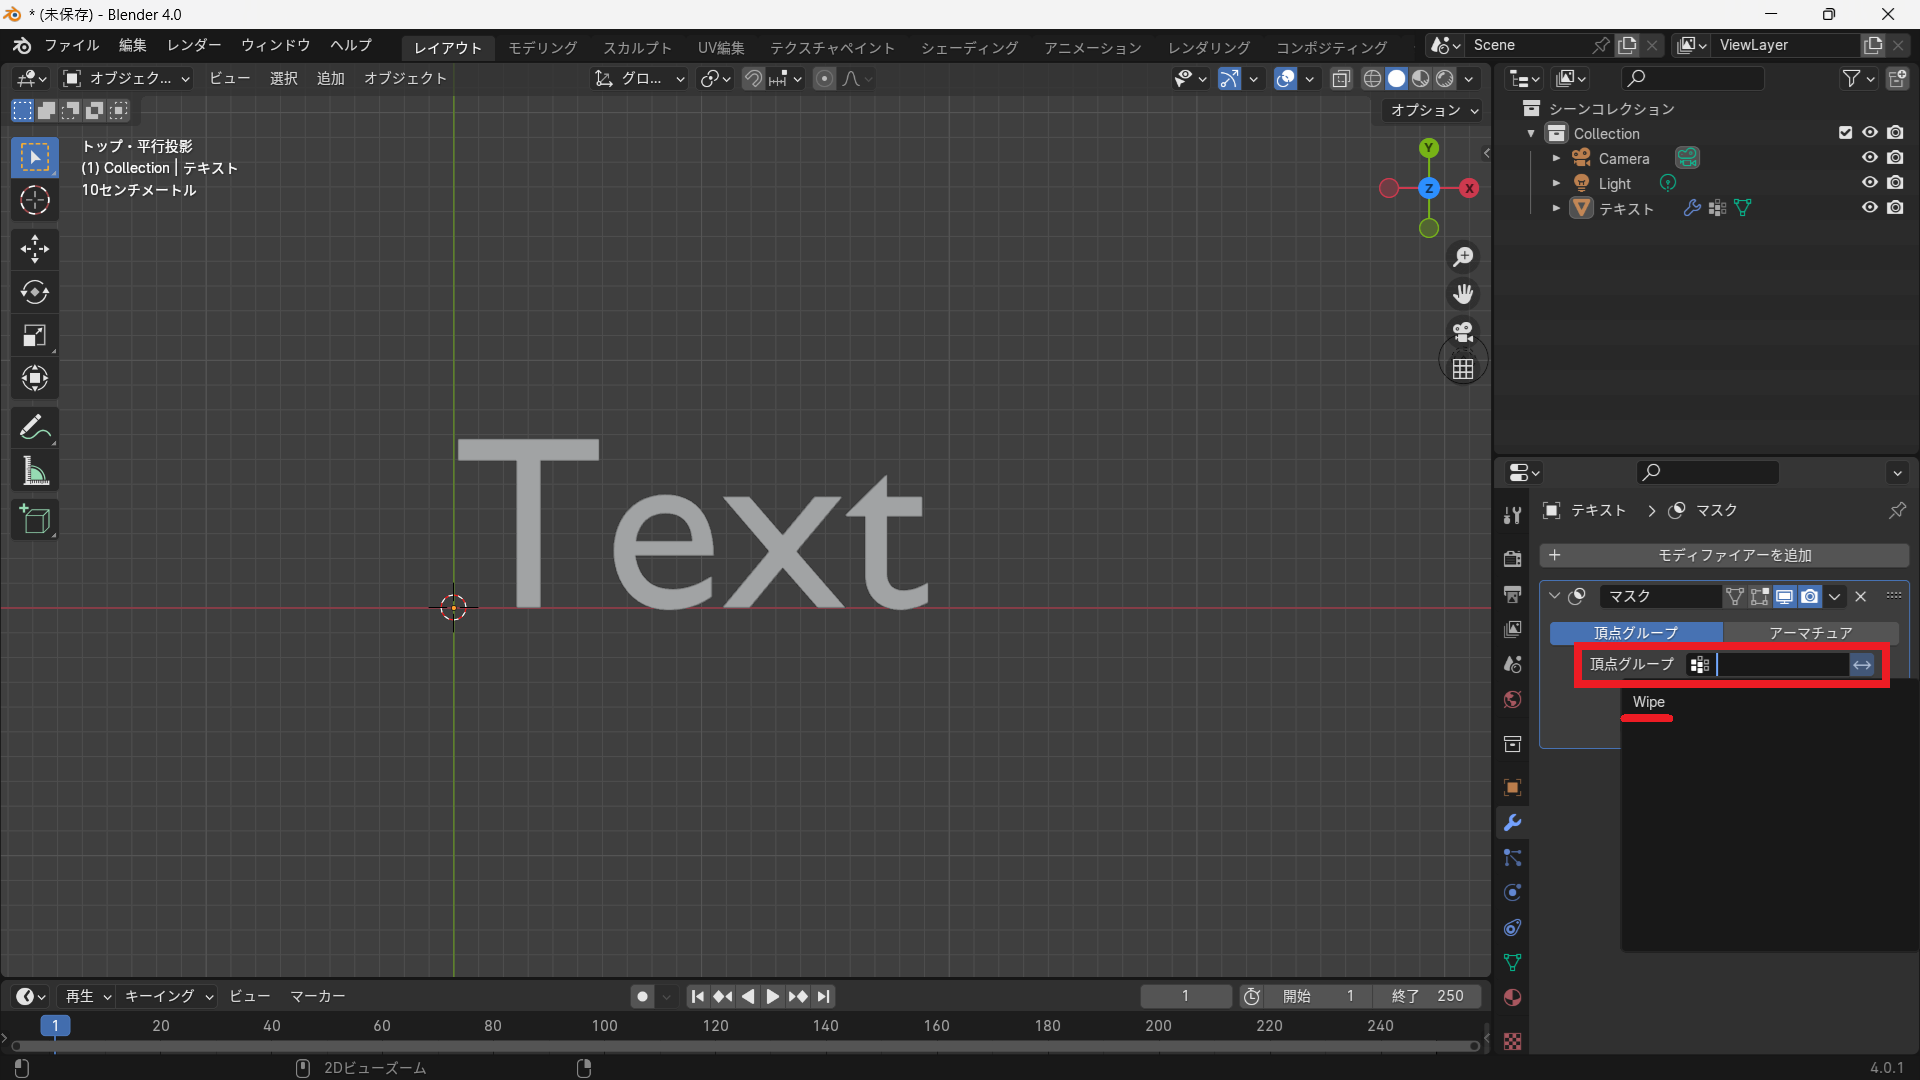Activate the 3D Cursor tool
This screenshot has width=1920, height=1080.
(x=35, y=201)
